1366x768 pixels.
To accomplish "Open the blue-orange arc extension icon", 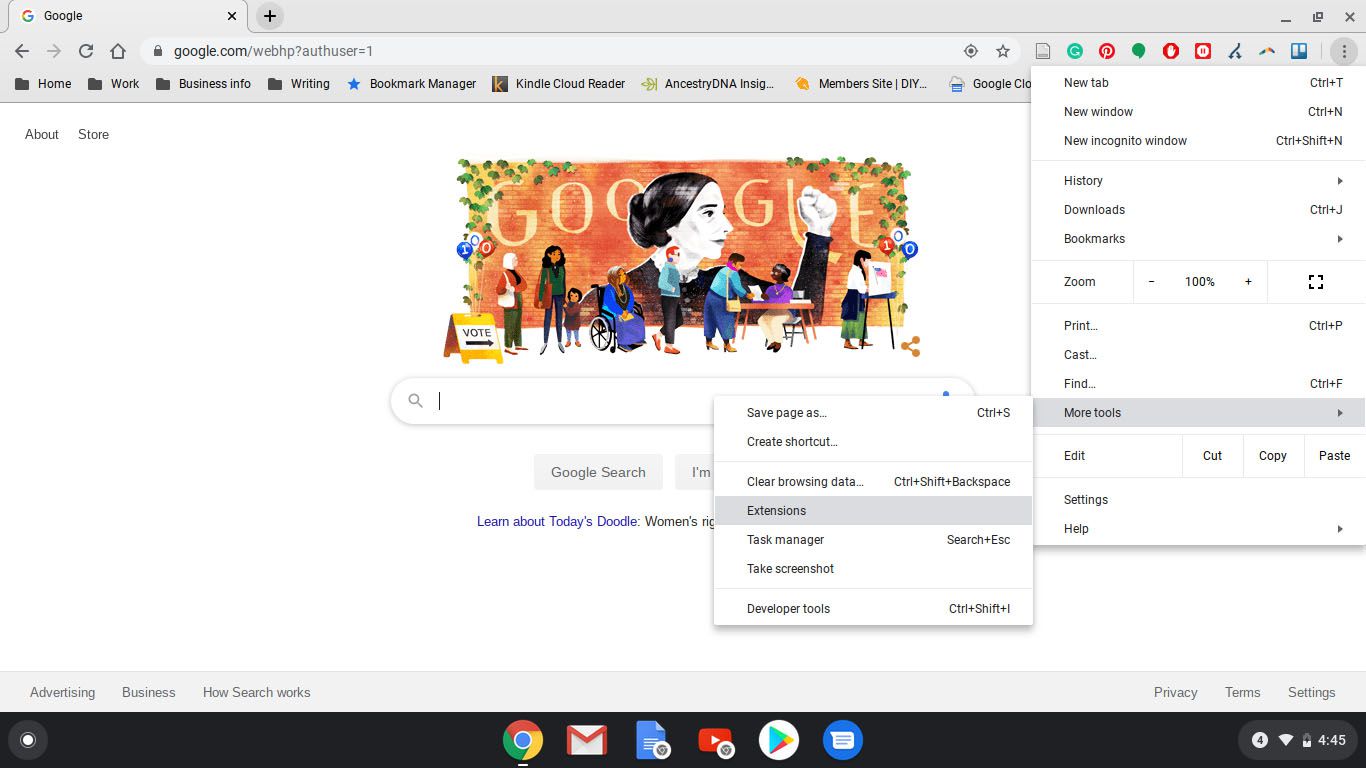I will point(1267,51).
